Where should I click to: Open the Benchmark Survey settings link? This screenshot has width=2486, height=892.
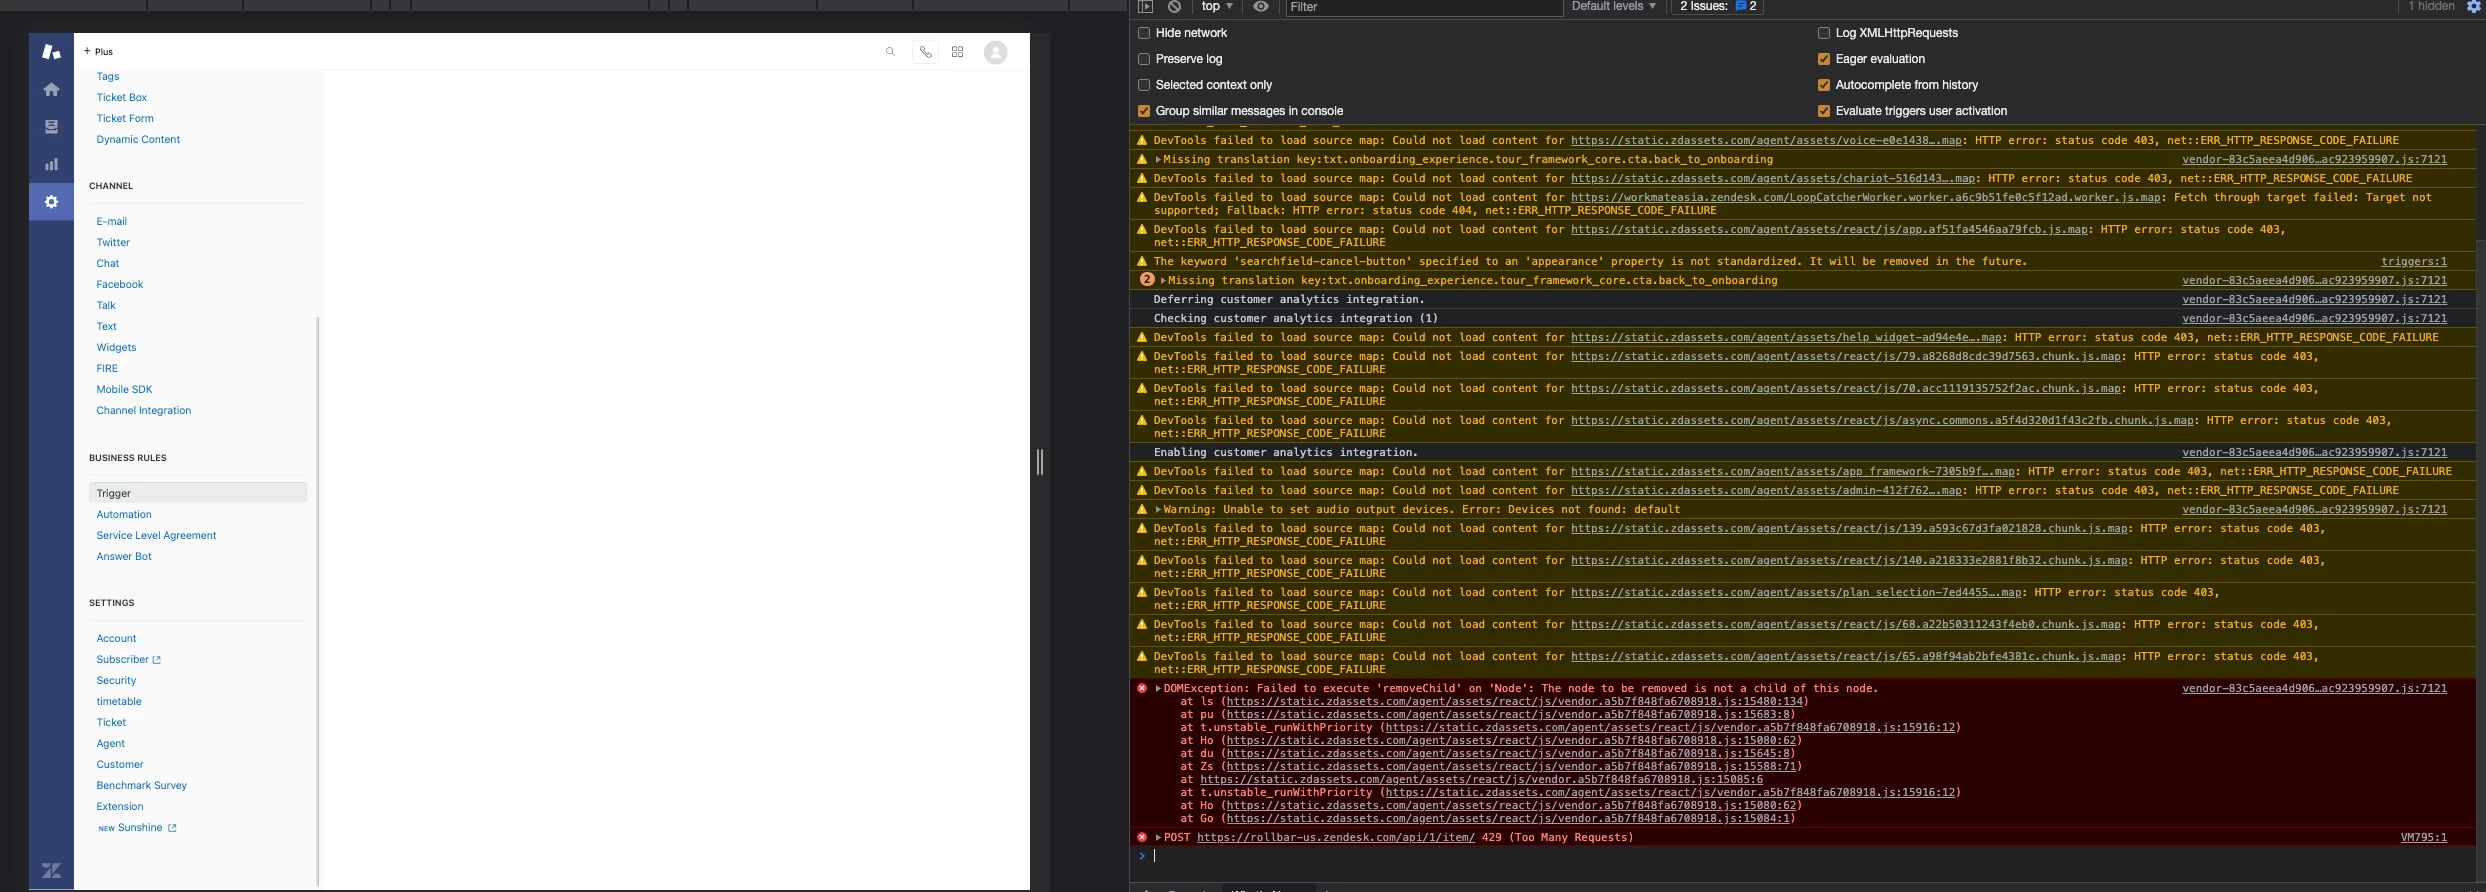coord(141,785)
